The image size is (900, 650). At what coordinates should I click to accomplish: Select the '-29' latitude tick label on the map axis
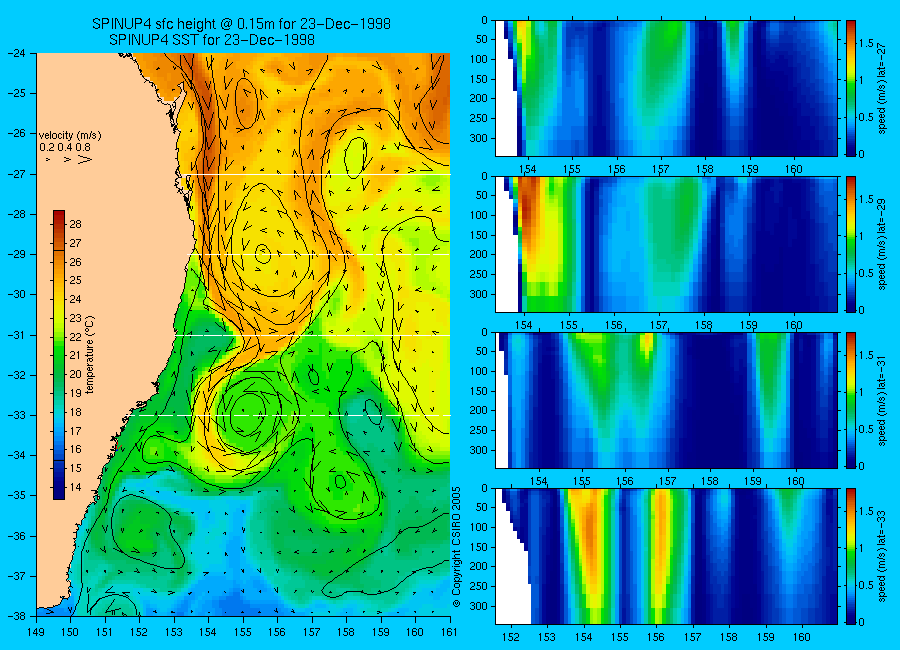[17, 254]
